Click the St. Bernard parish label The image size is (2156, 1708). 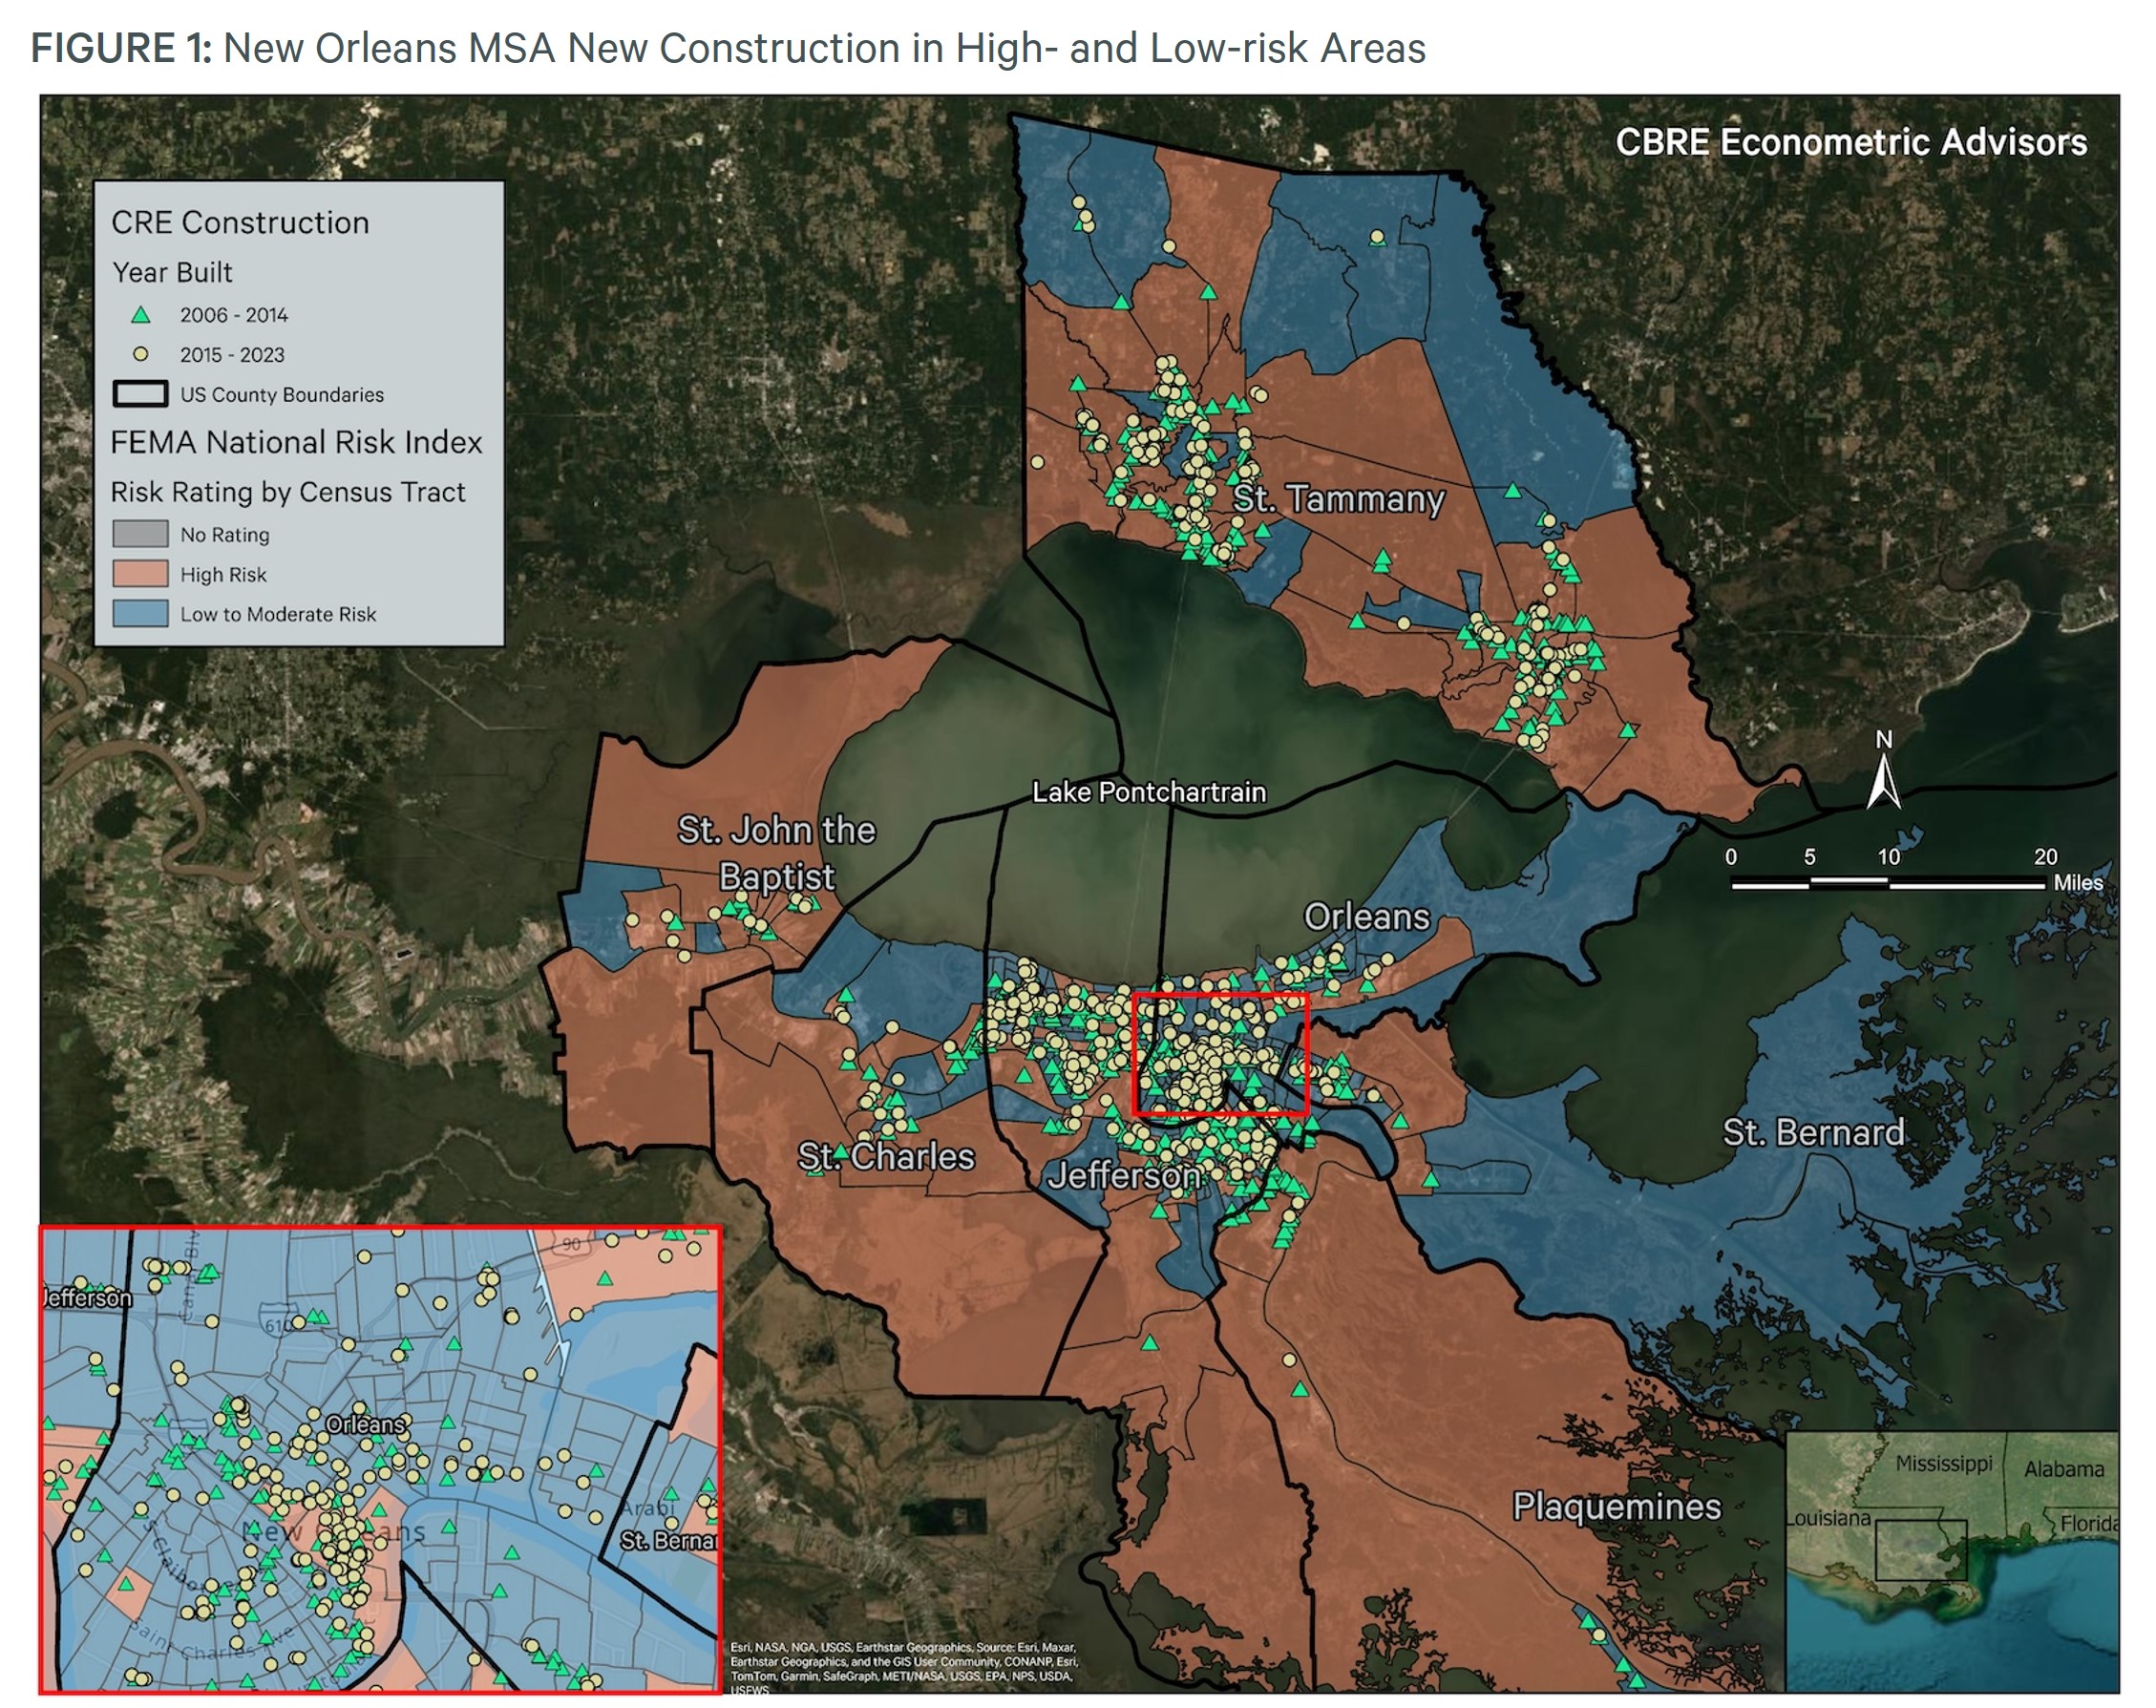point(1813,1133)
